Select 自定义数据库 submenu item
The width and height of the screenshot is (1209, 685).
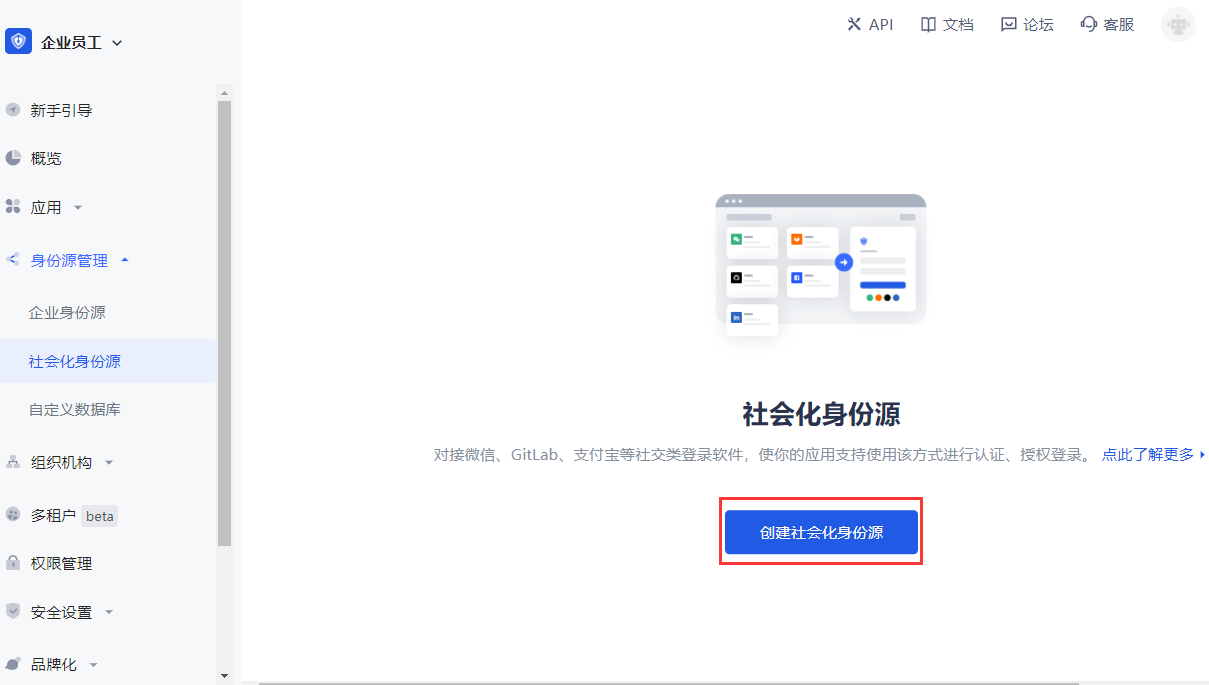coord(75,409)
